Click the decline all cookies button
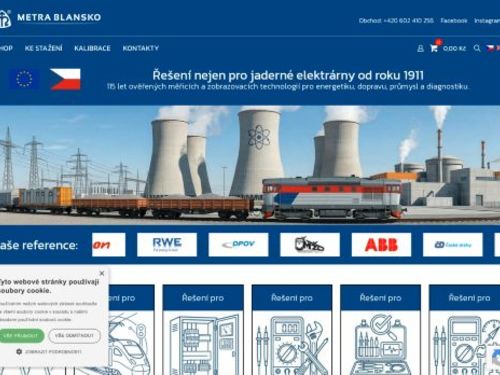Screen dimensions: 500x375 (74, 336)
